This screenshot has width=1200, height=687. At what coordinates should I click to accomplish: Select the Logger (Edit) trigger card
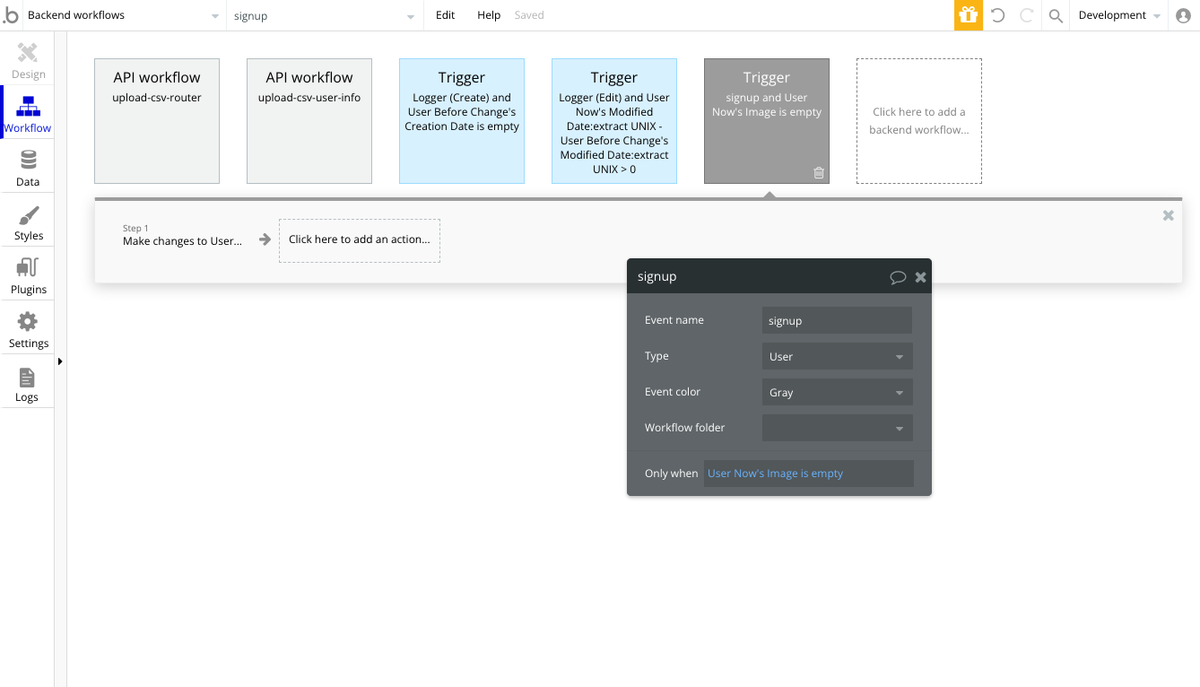click(x=614, y=121)
